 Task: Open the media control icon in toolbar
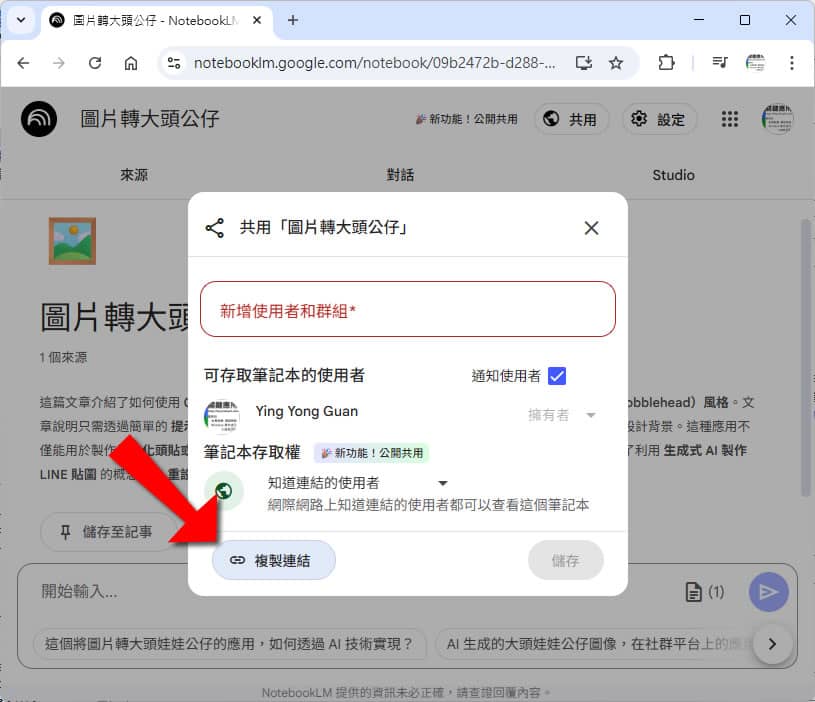[720, 63]
